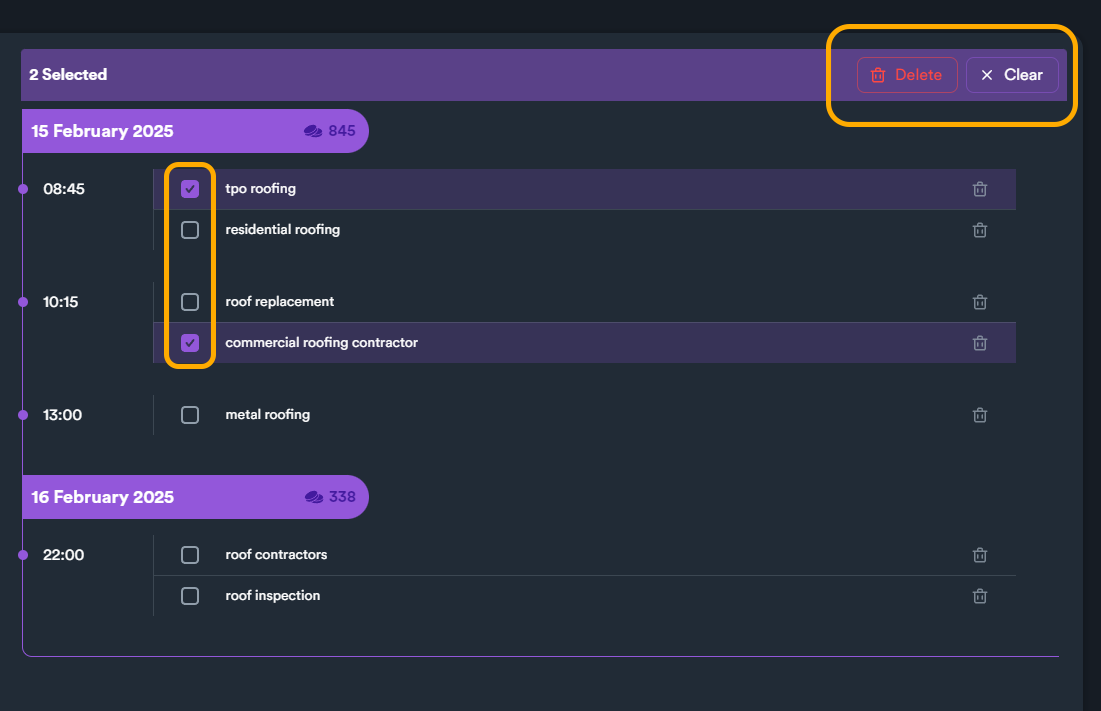1101x711 pixels.
Task: Click coin icon next to 338
Action: click(313, 497)
